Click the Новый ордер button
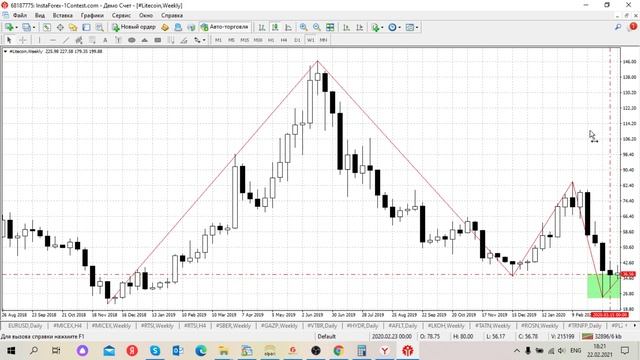The width and height of the screenshot is (640, 360). 134,27
